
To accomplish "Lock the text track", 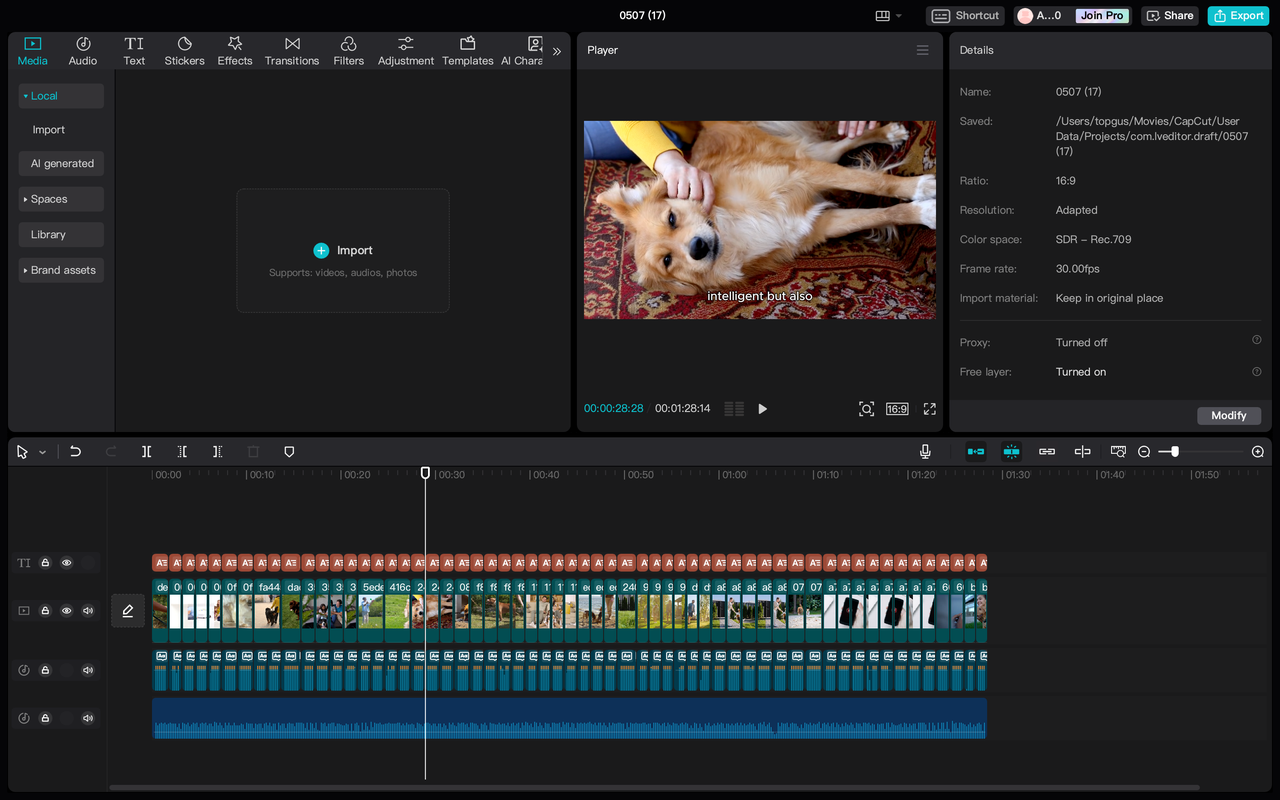I will pyautogui.click(x=45, y=562).
